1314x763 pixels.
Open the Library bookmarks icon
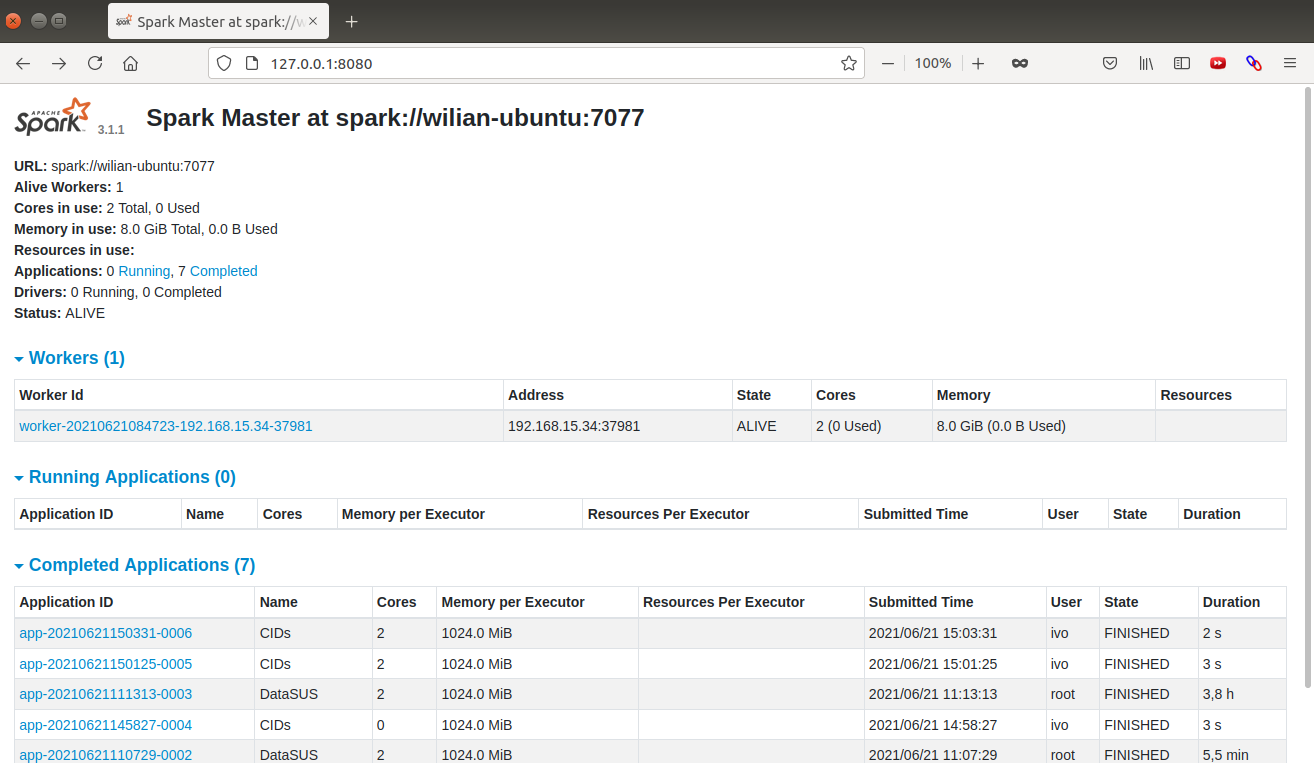(1146, 63)
